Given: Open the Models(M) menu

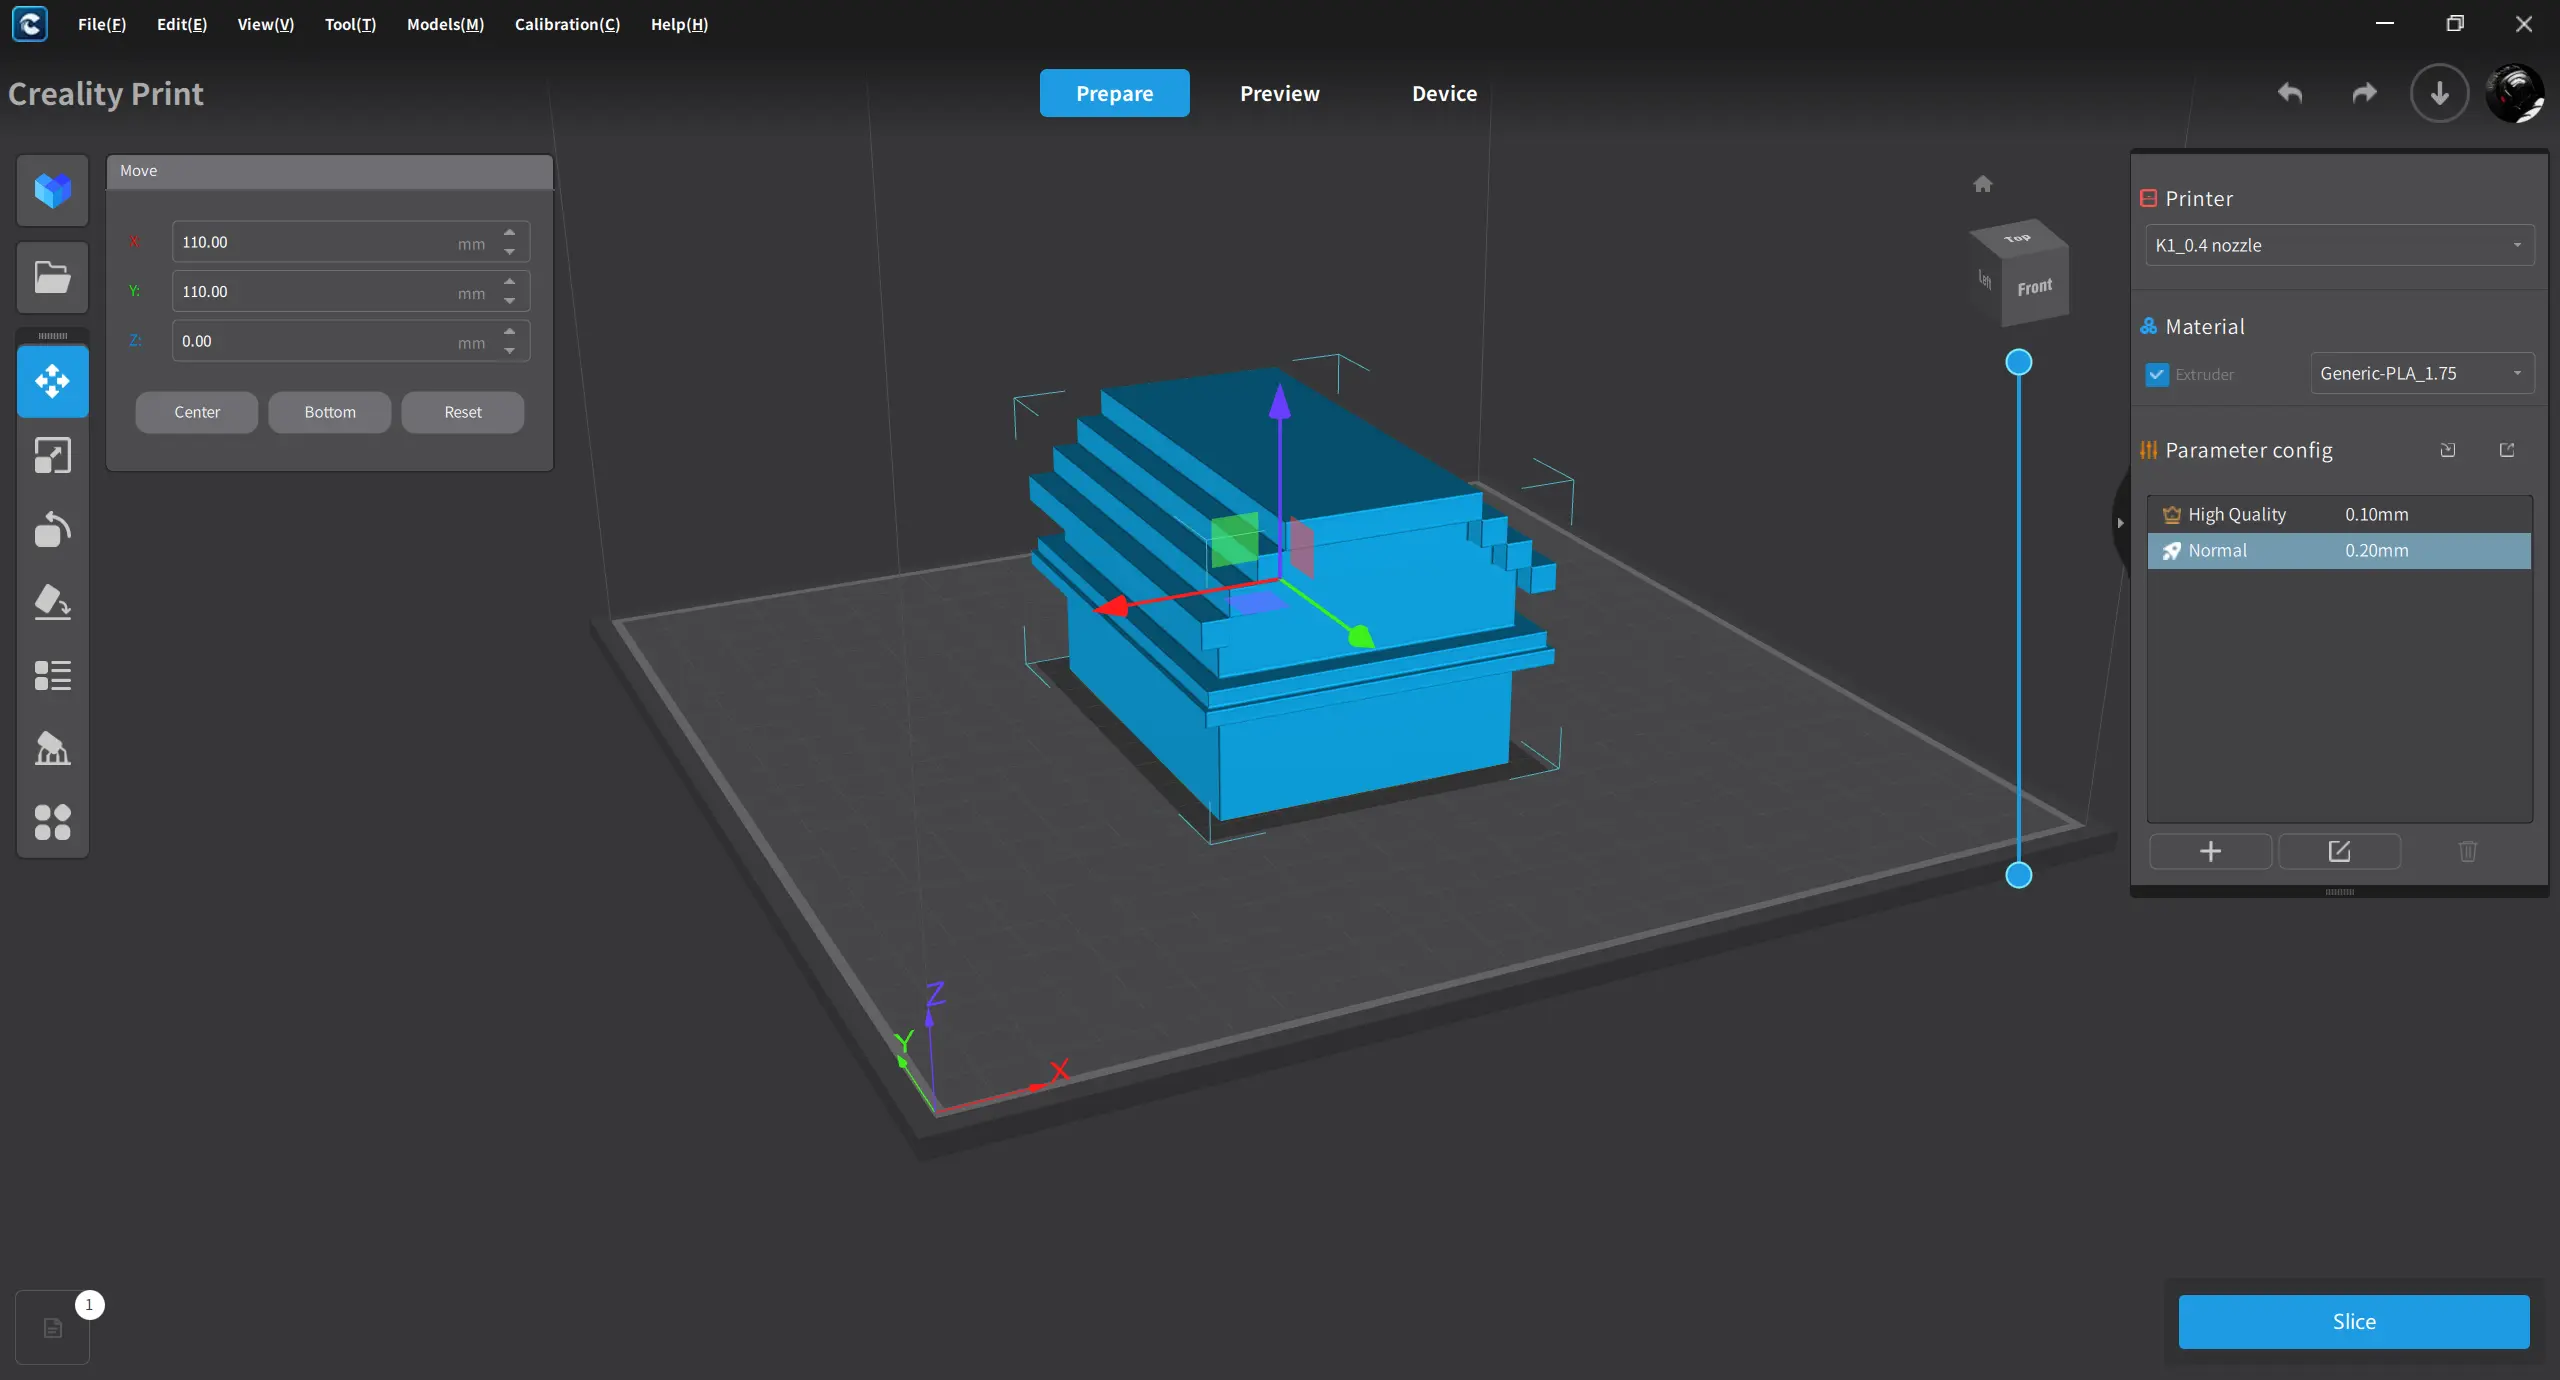Looking at the screenshot, I should (445, 24).
